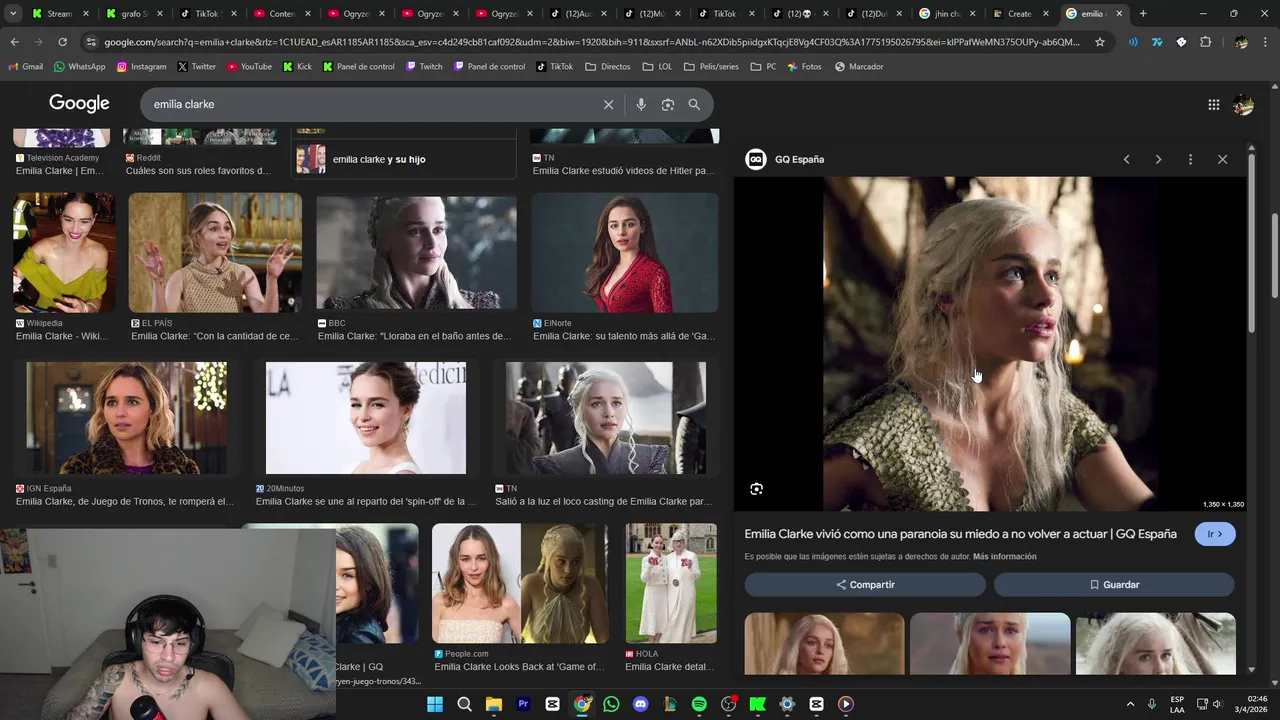The width and height of the screenshot is (1280, 720).
Task: Open the Twitter bookmark
Action: [196, 66]
